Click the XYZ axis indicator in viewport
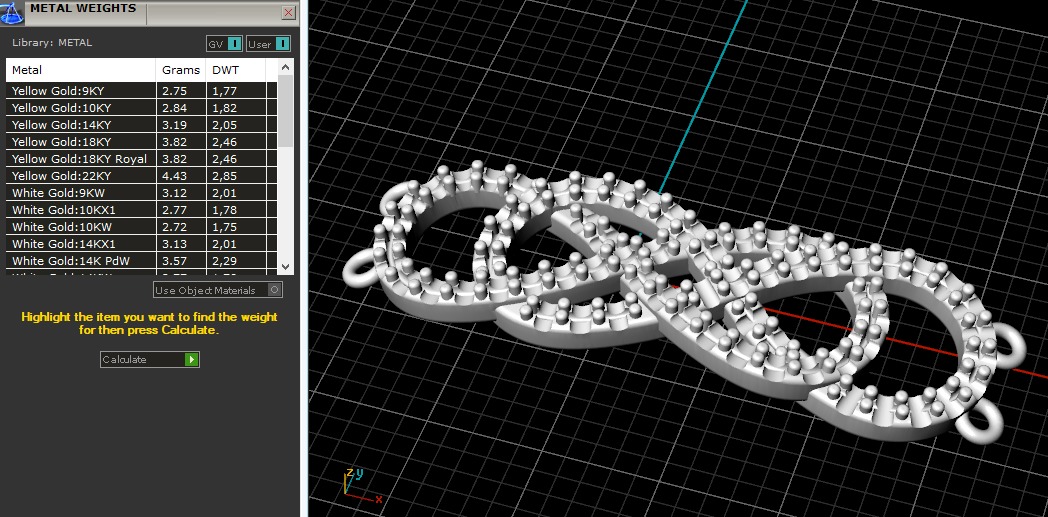 (362, 487)
